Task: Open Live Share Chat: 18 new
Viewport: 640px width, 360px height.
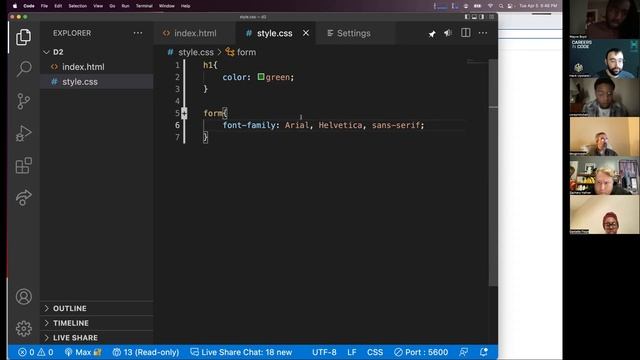Action: tap(241, 352)
